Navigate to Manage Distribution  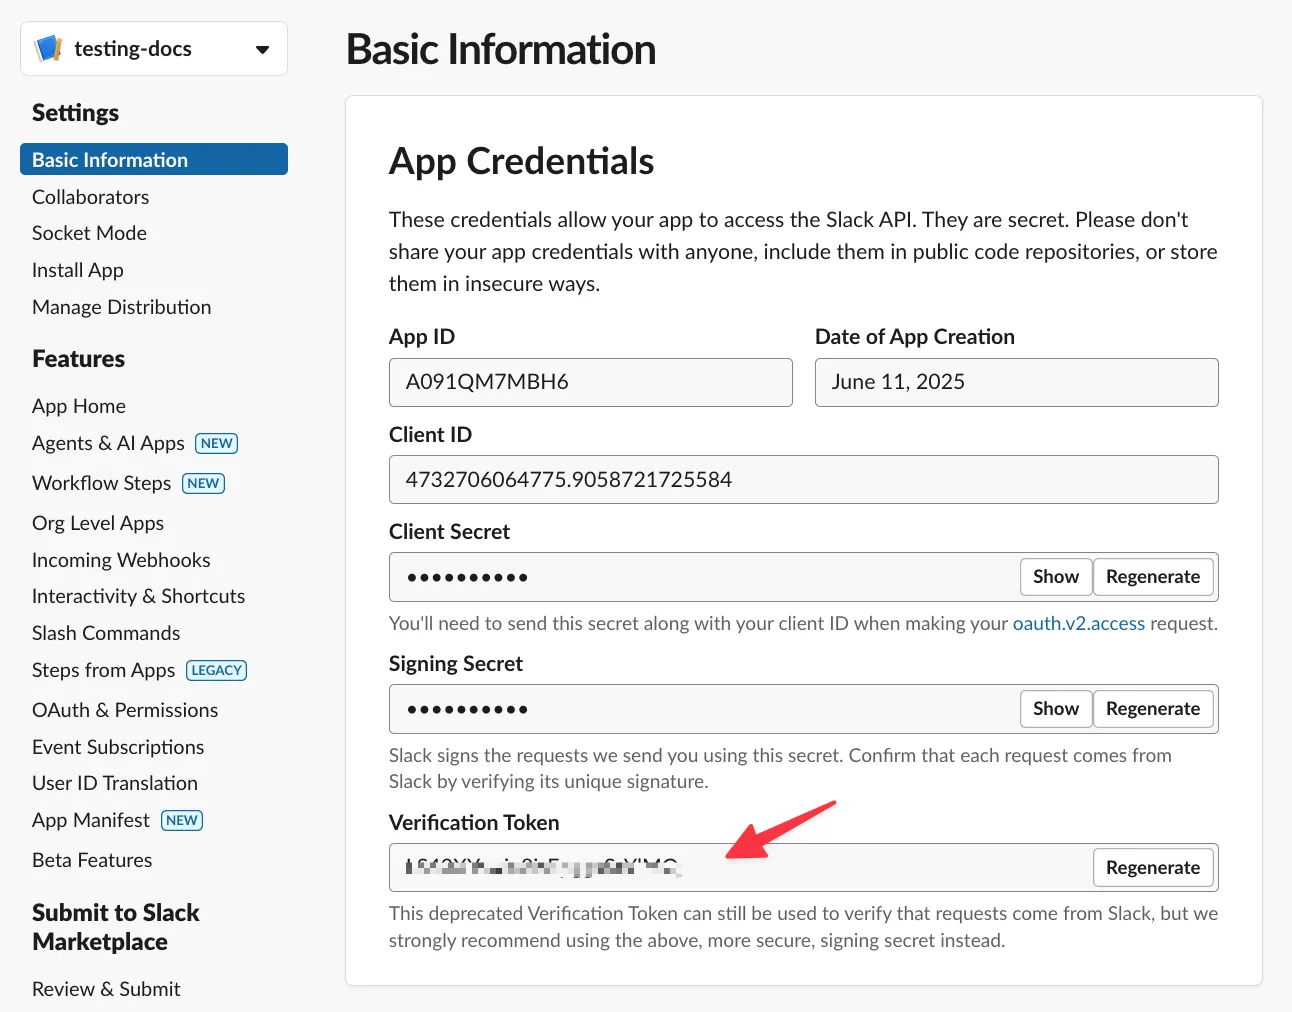pyautogui.click(x=121, y=307)
